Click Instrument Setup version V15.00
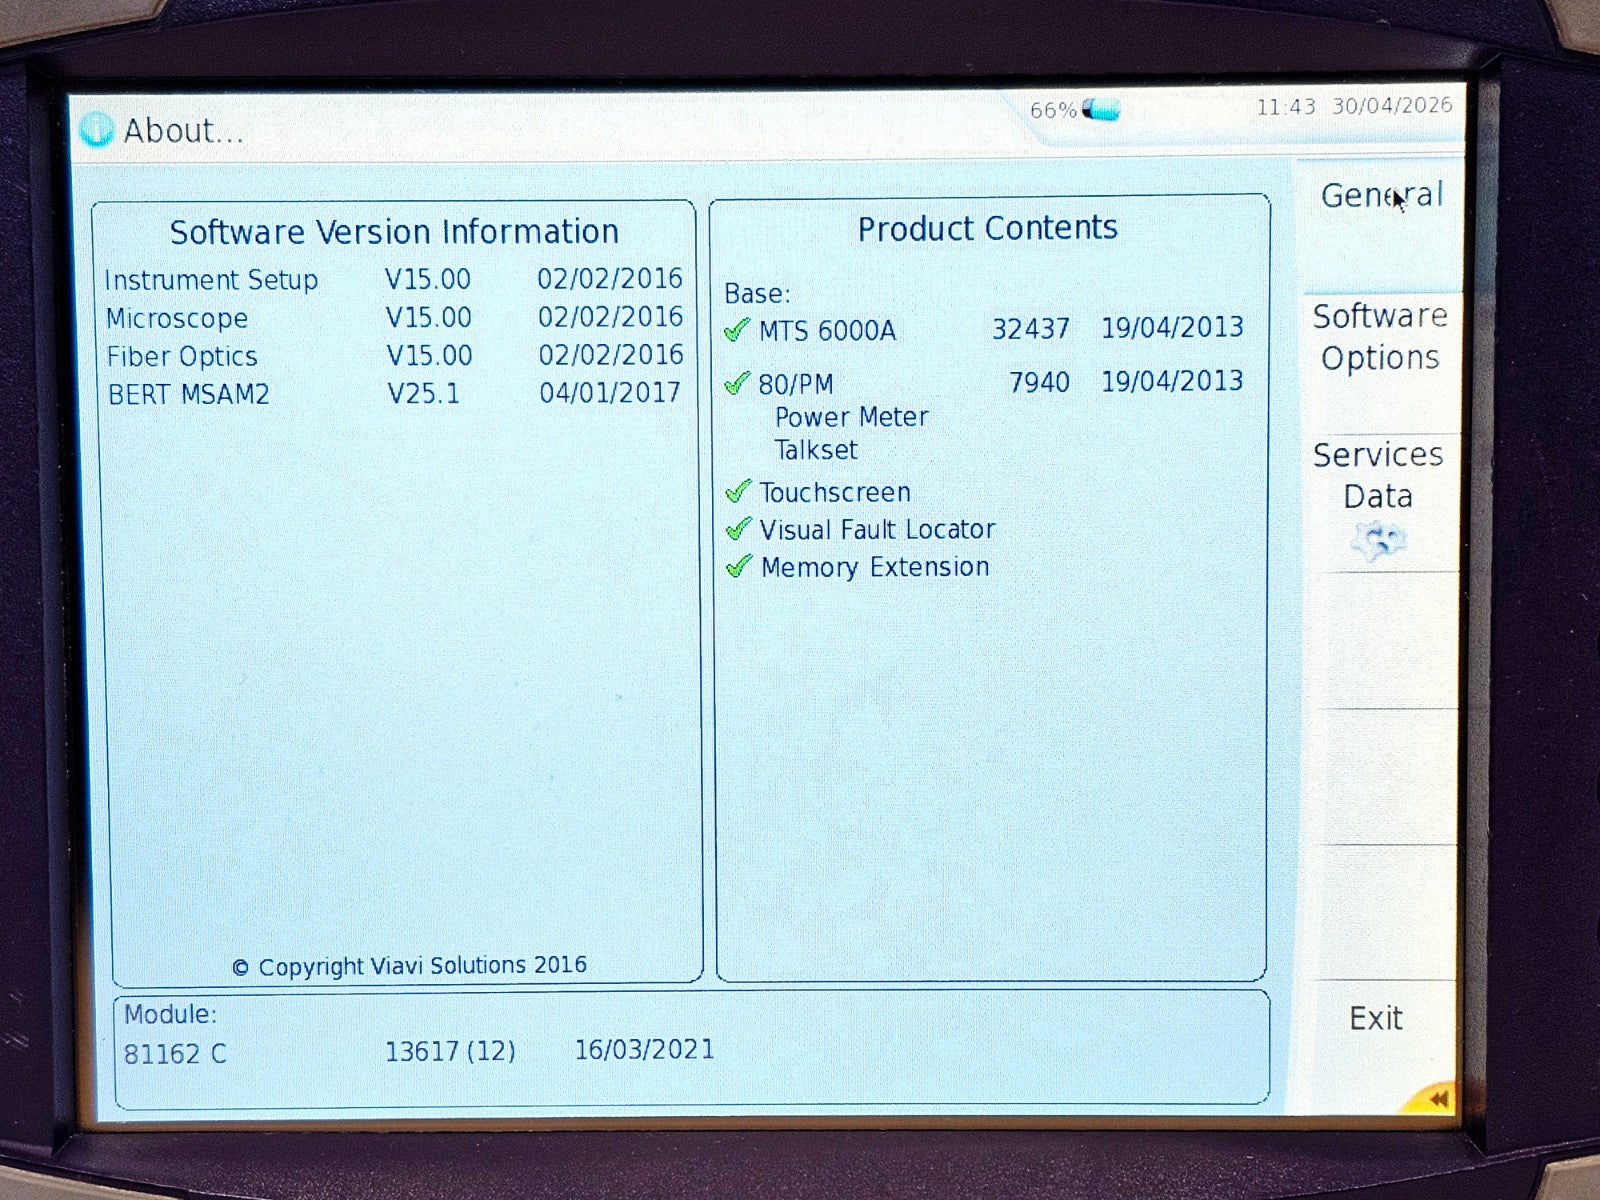The width and height of the screenshot is (1600, 1200). click(428, 279)
